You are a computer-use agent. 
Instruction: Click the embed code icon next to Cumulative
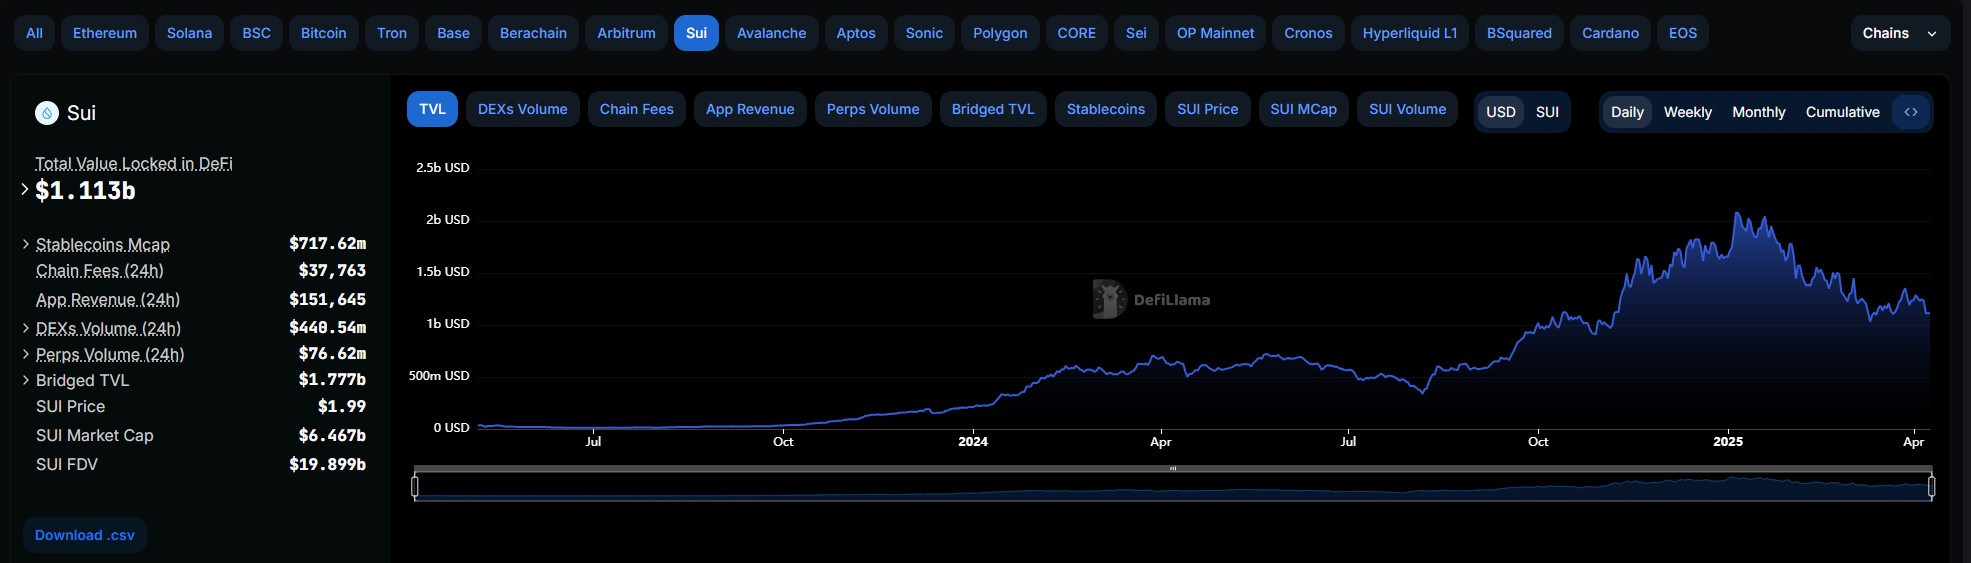(x=1911, y=112)
